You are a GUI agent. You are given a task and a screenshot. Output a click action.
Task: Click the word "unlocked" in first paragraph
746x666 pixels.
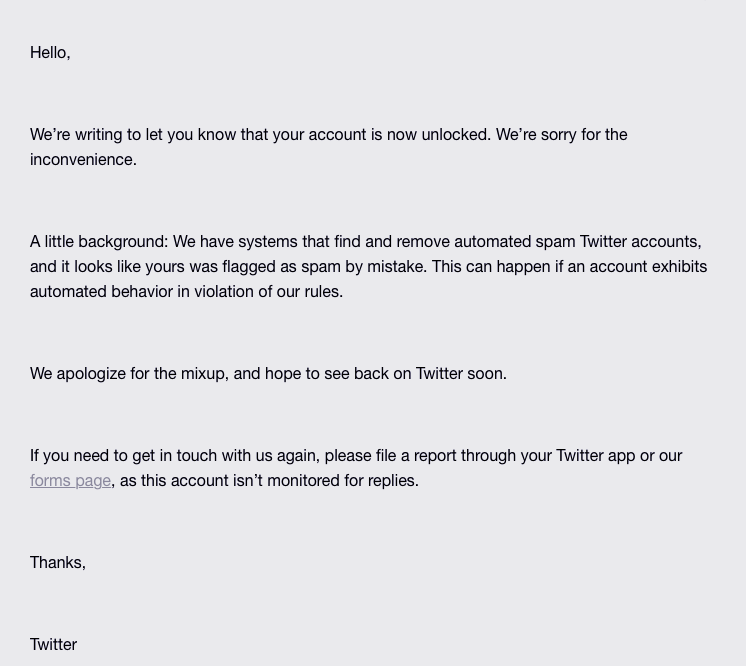click(x=455, y=135)
